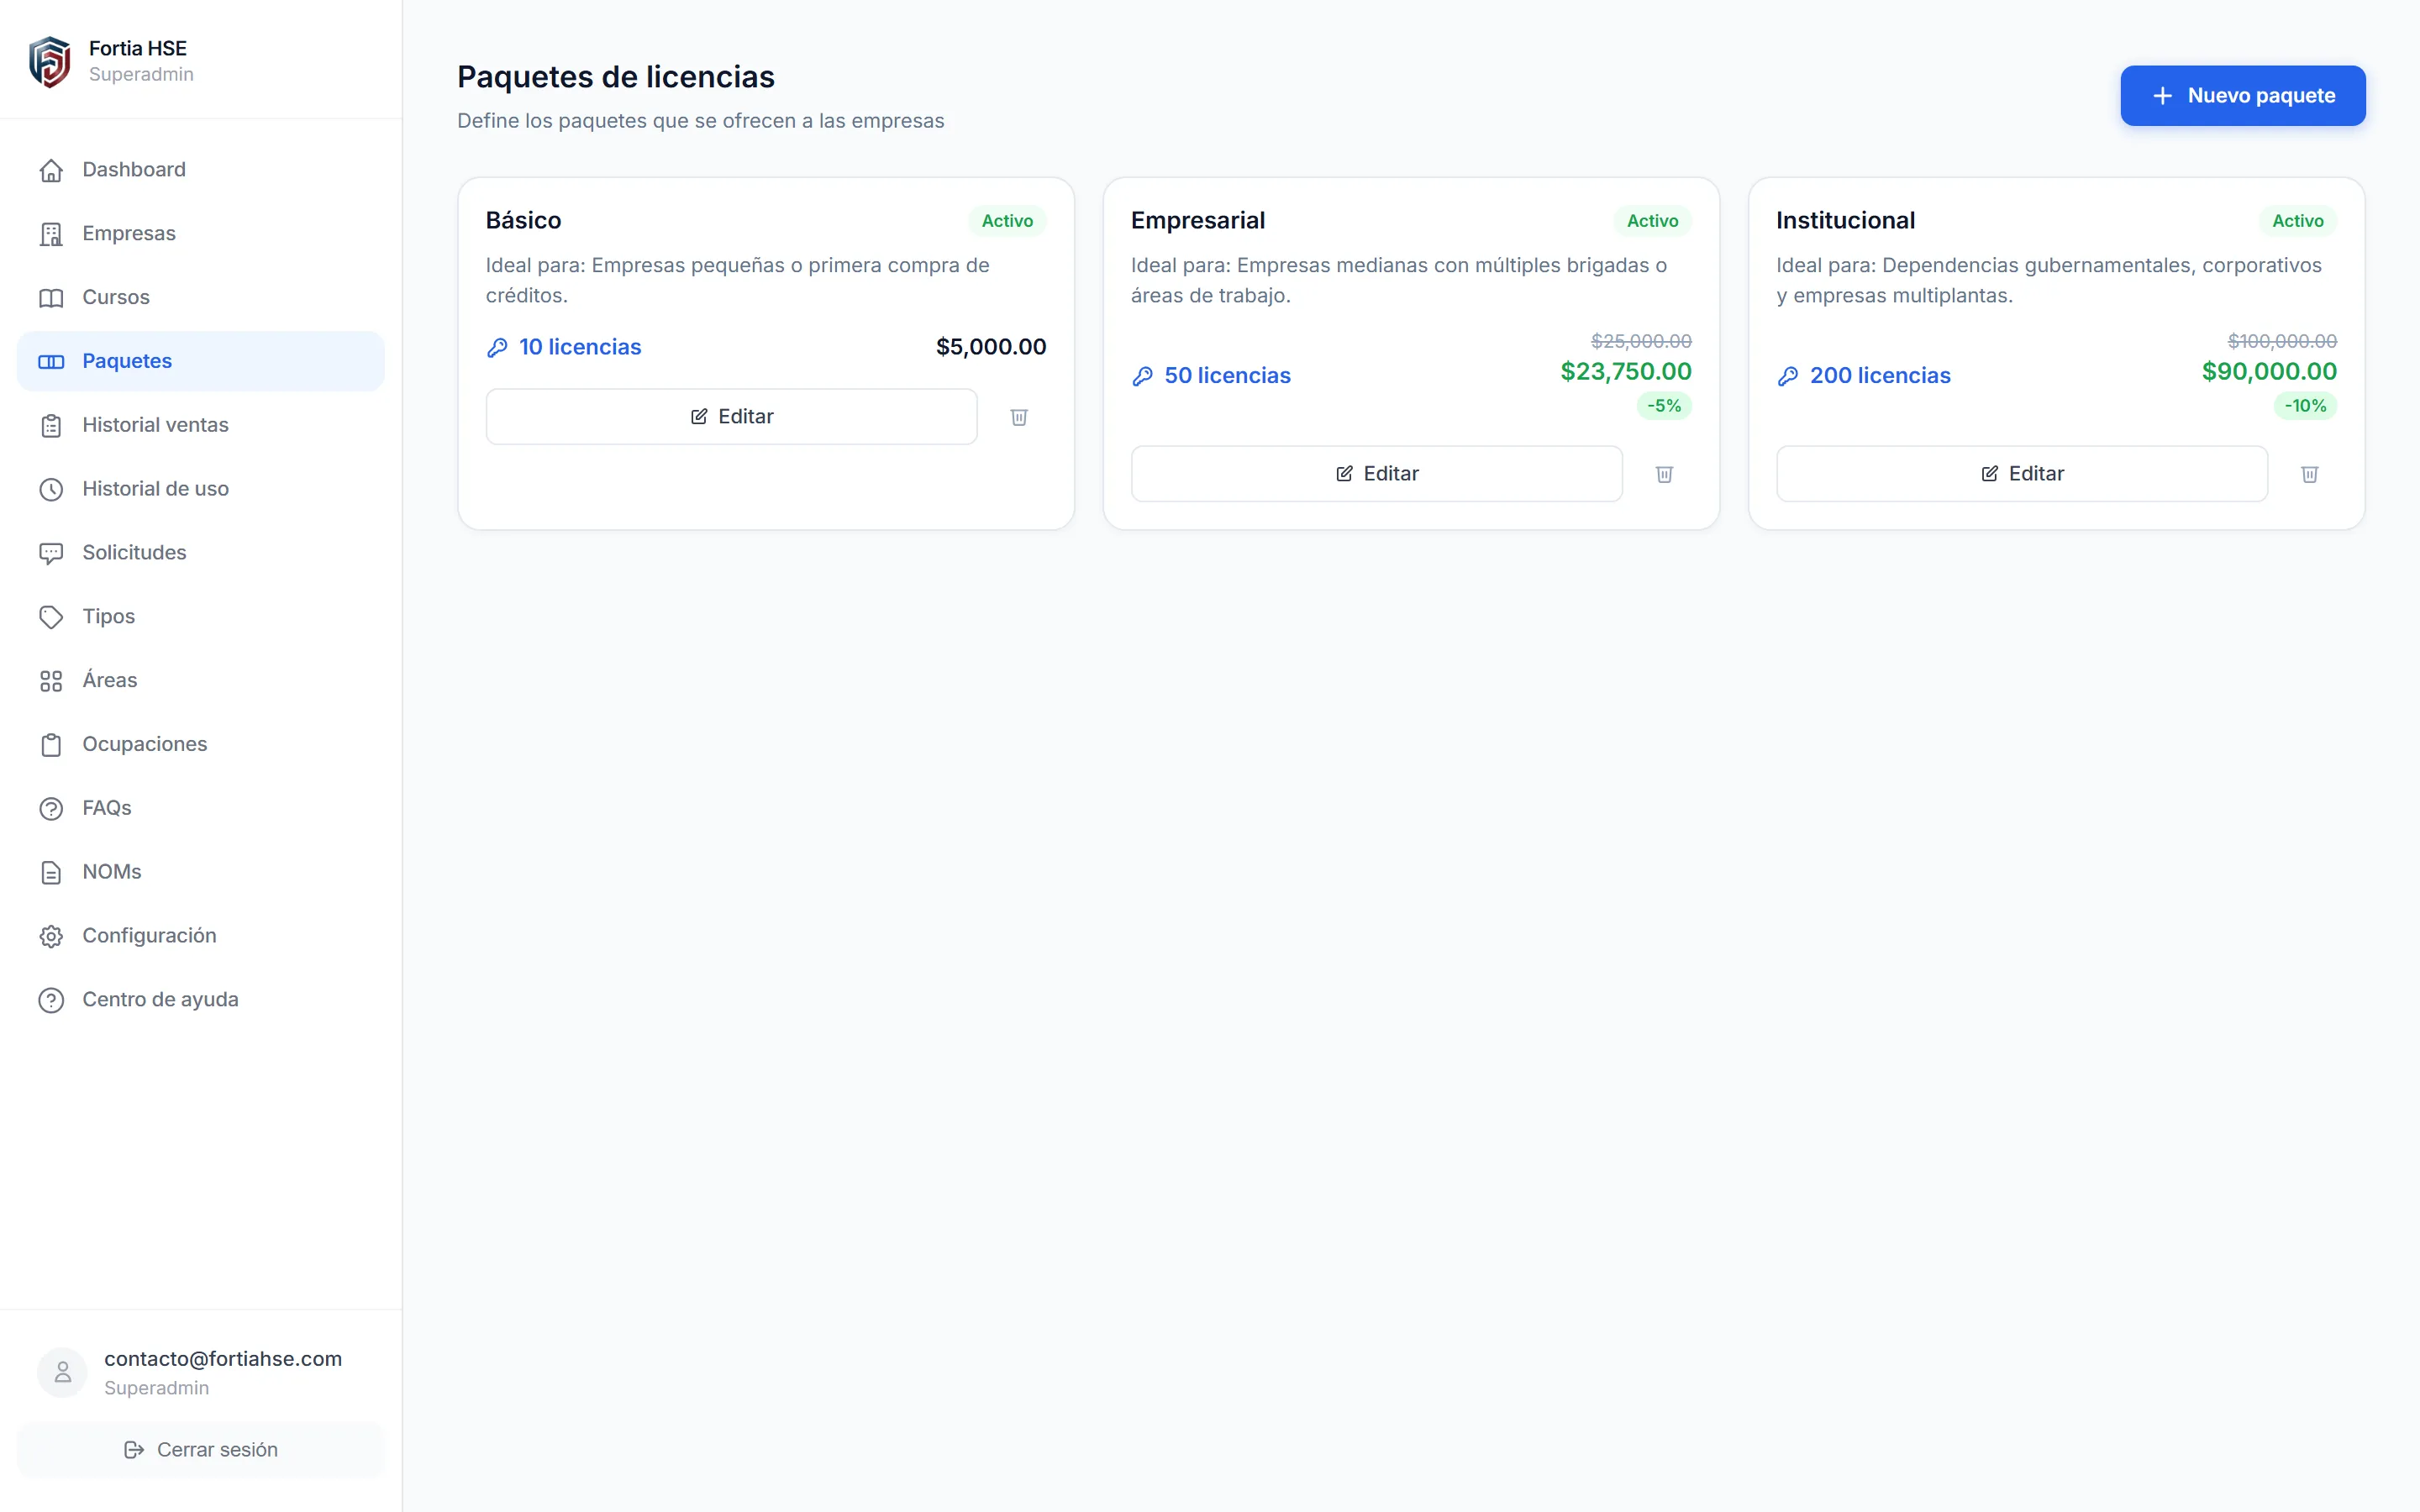
Task: Click the contacto@fortiahse.com account email
Action: [223, 1359]
